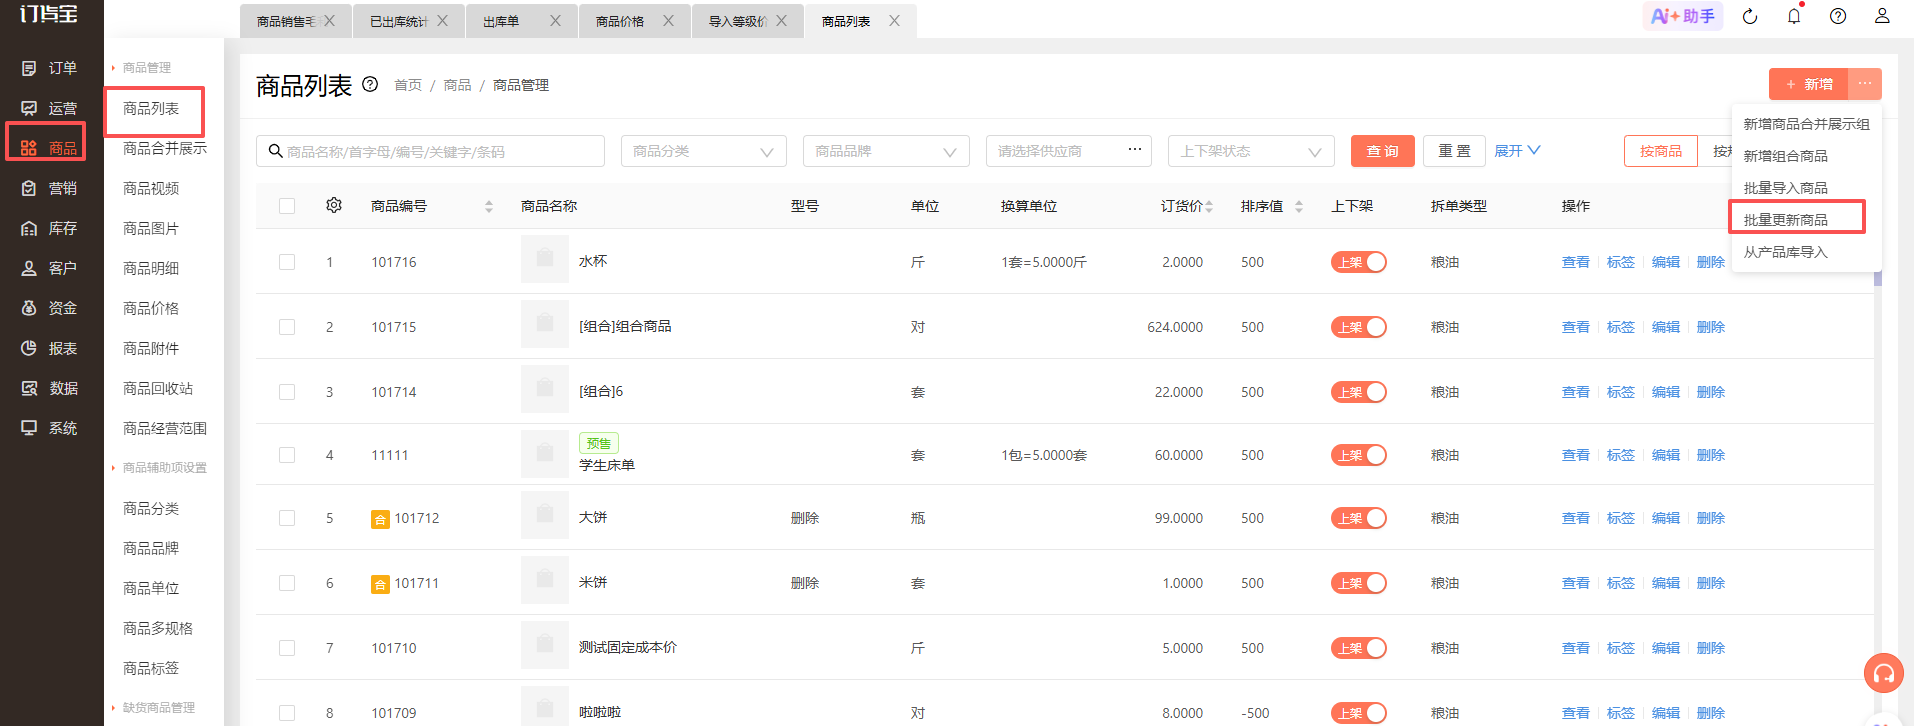Expand more filters with 展开
This screenshot has width=1914, height=726.
pyautogui.click(x=1517, y=151)
